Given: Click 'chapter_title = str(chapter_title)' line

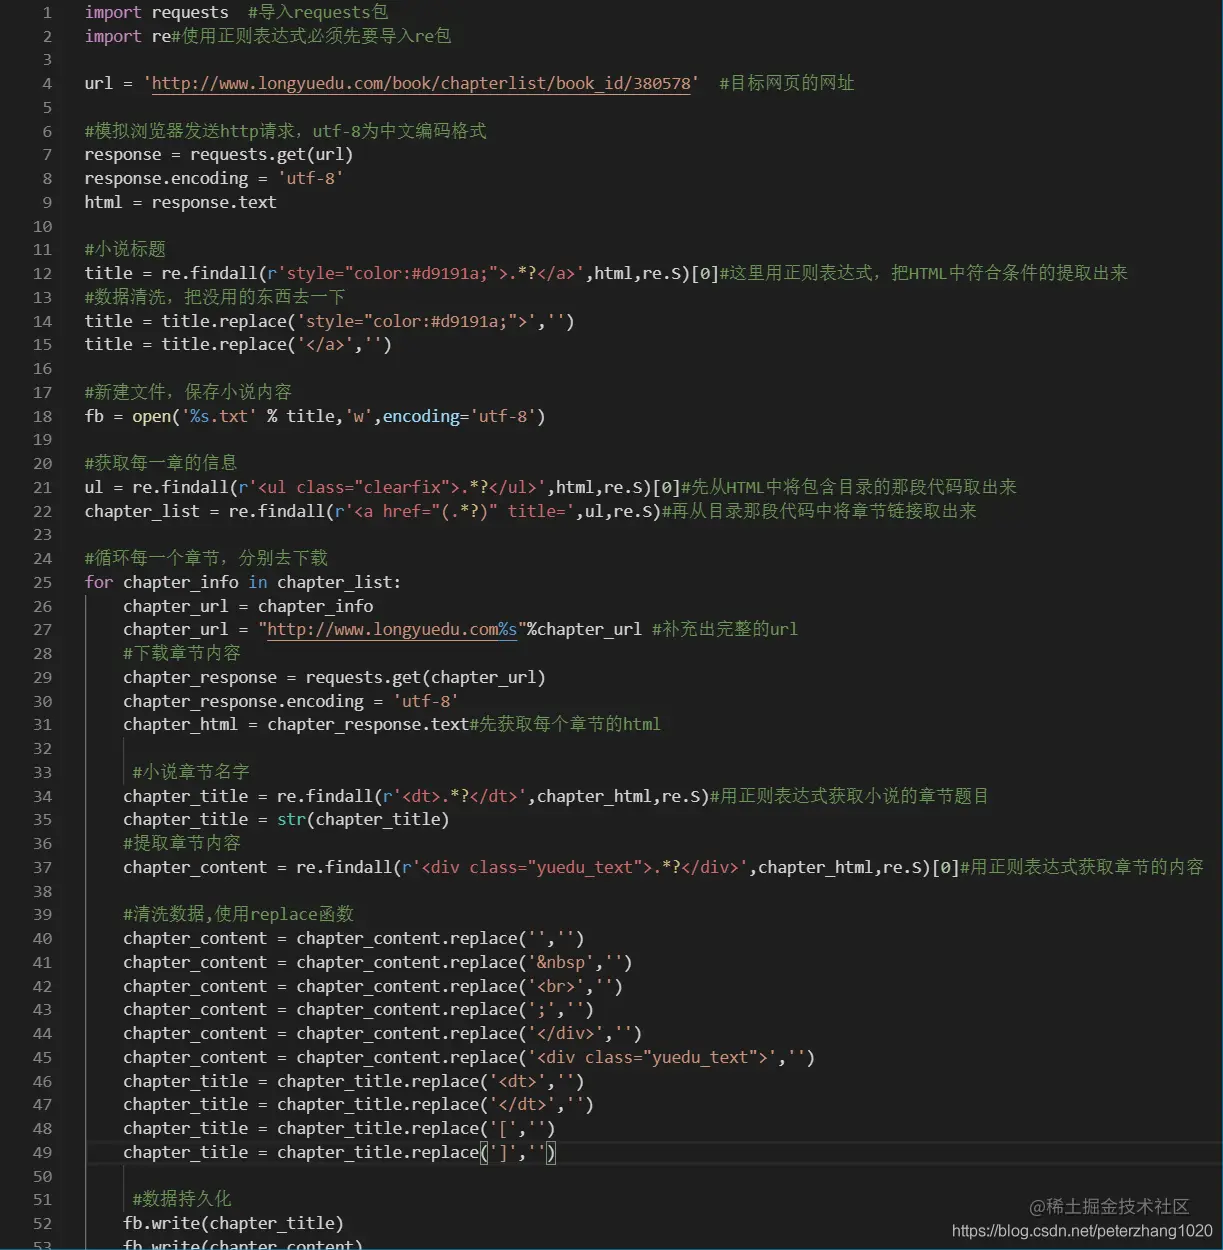Looking at the screenshot, I should (286, 820).
